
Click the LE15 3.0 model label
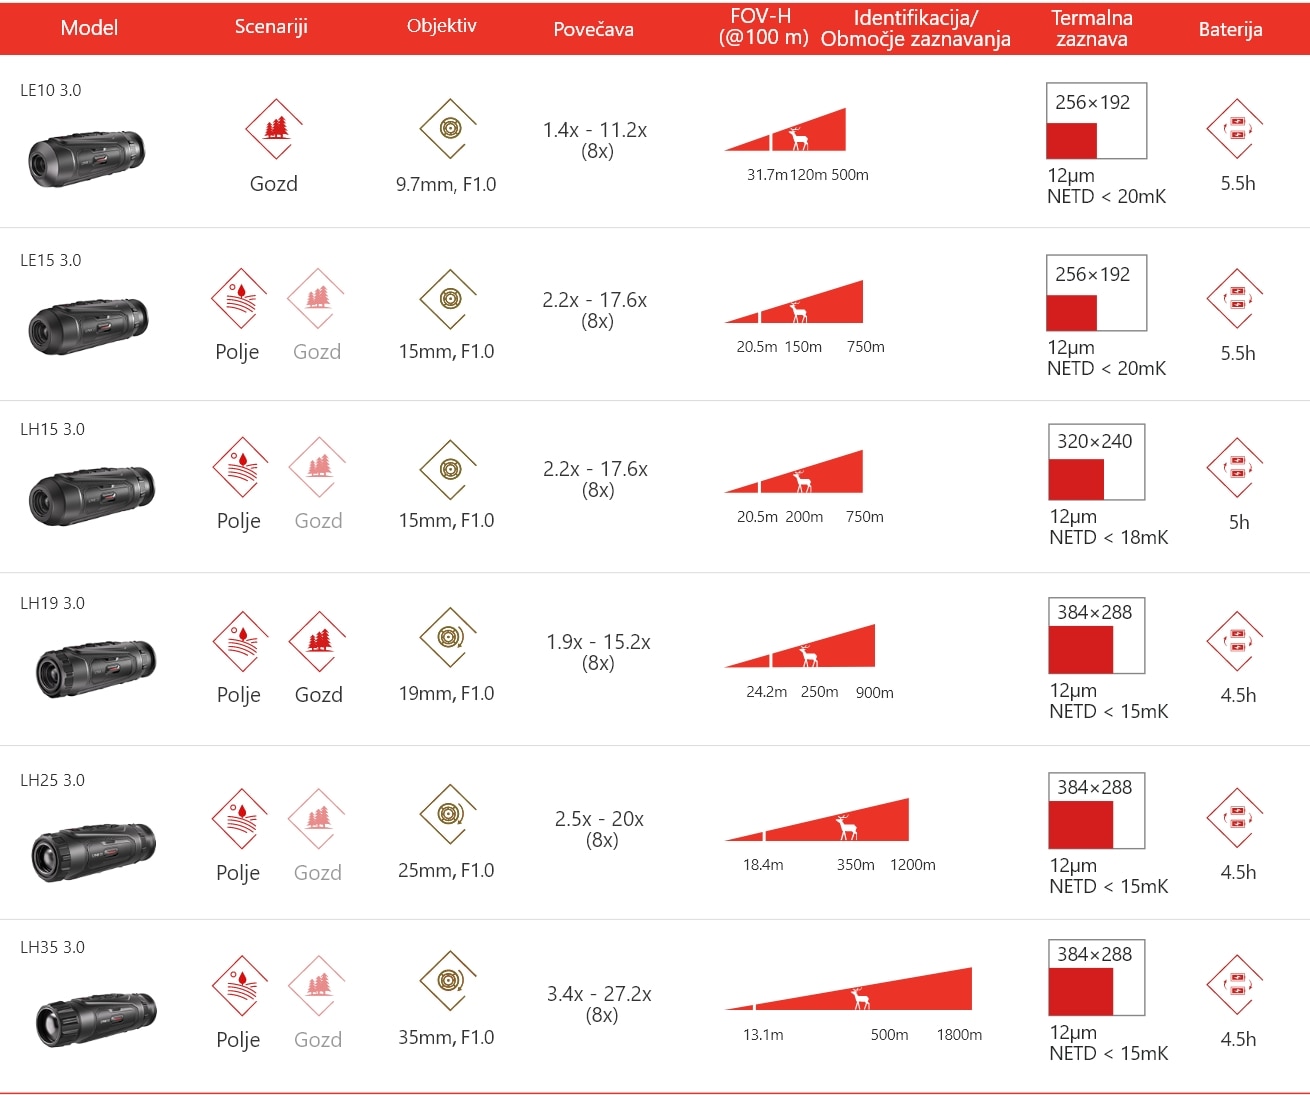[x=51, y=260]
